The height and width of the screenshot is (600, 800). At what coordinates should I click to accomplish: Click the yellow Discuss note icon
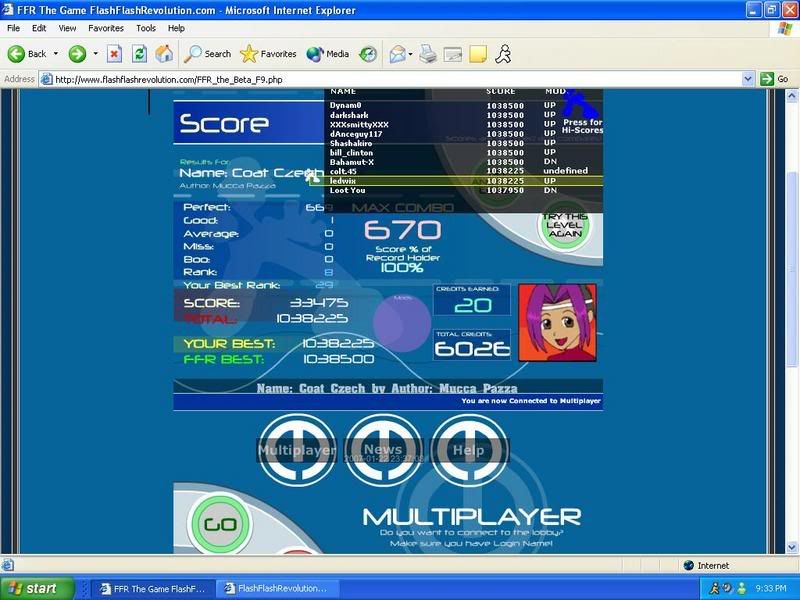coord(478,54)
